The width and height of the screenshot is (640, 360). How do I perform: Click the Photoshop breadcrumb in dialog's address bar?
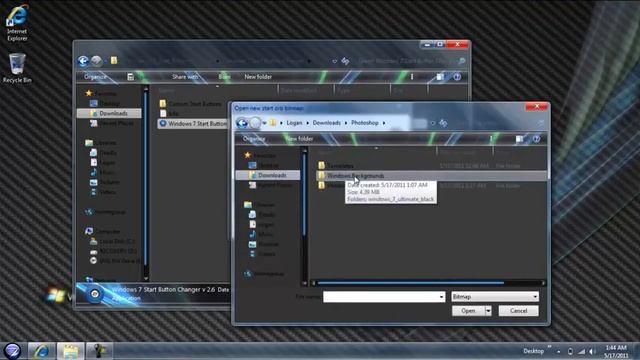[365, 123]
